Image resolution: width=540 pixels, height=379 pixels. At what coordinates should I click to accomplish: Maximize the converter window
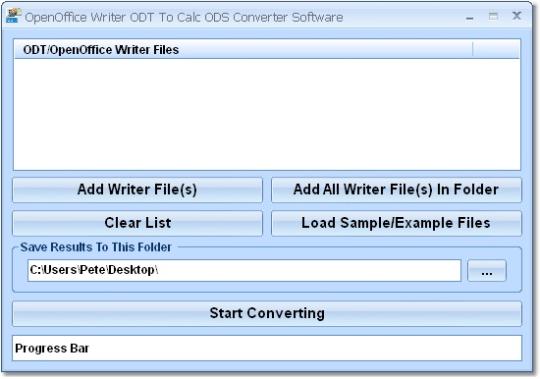(x=493, y=16)
